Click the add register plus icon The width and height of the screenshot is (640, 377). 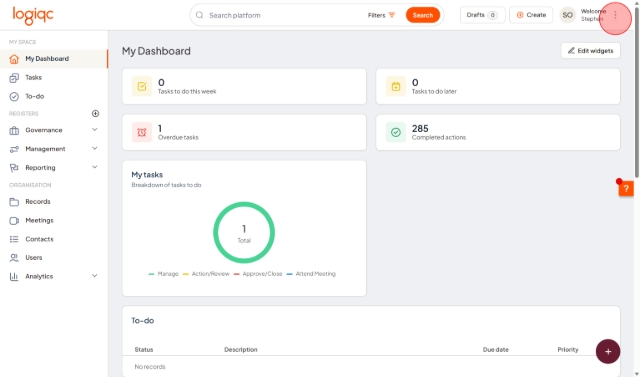click(96, 113)
